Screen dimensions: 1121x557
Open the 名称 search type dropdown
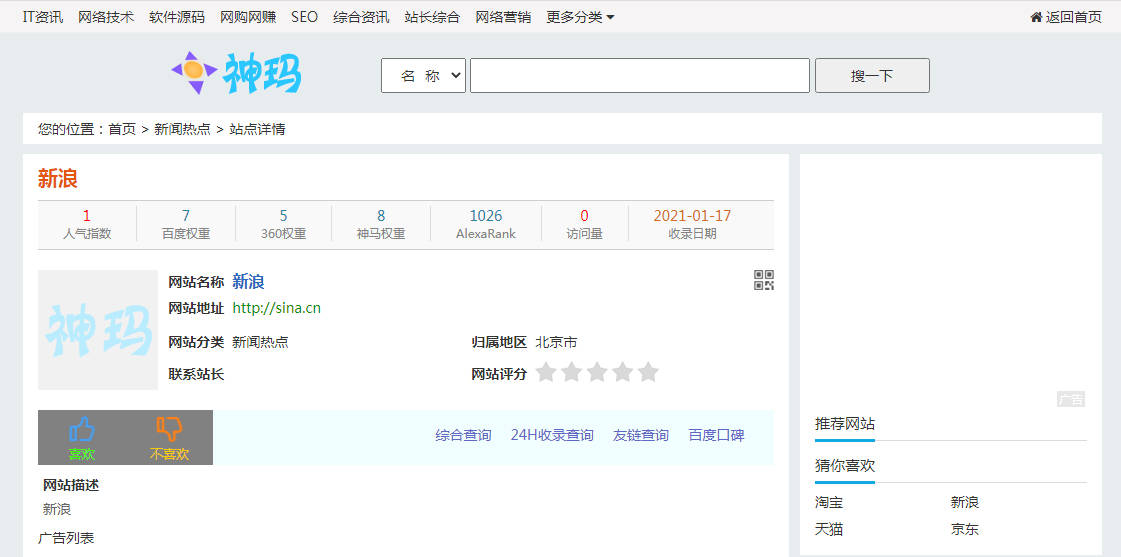pyautogui.click(x=423, y=76)
